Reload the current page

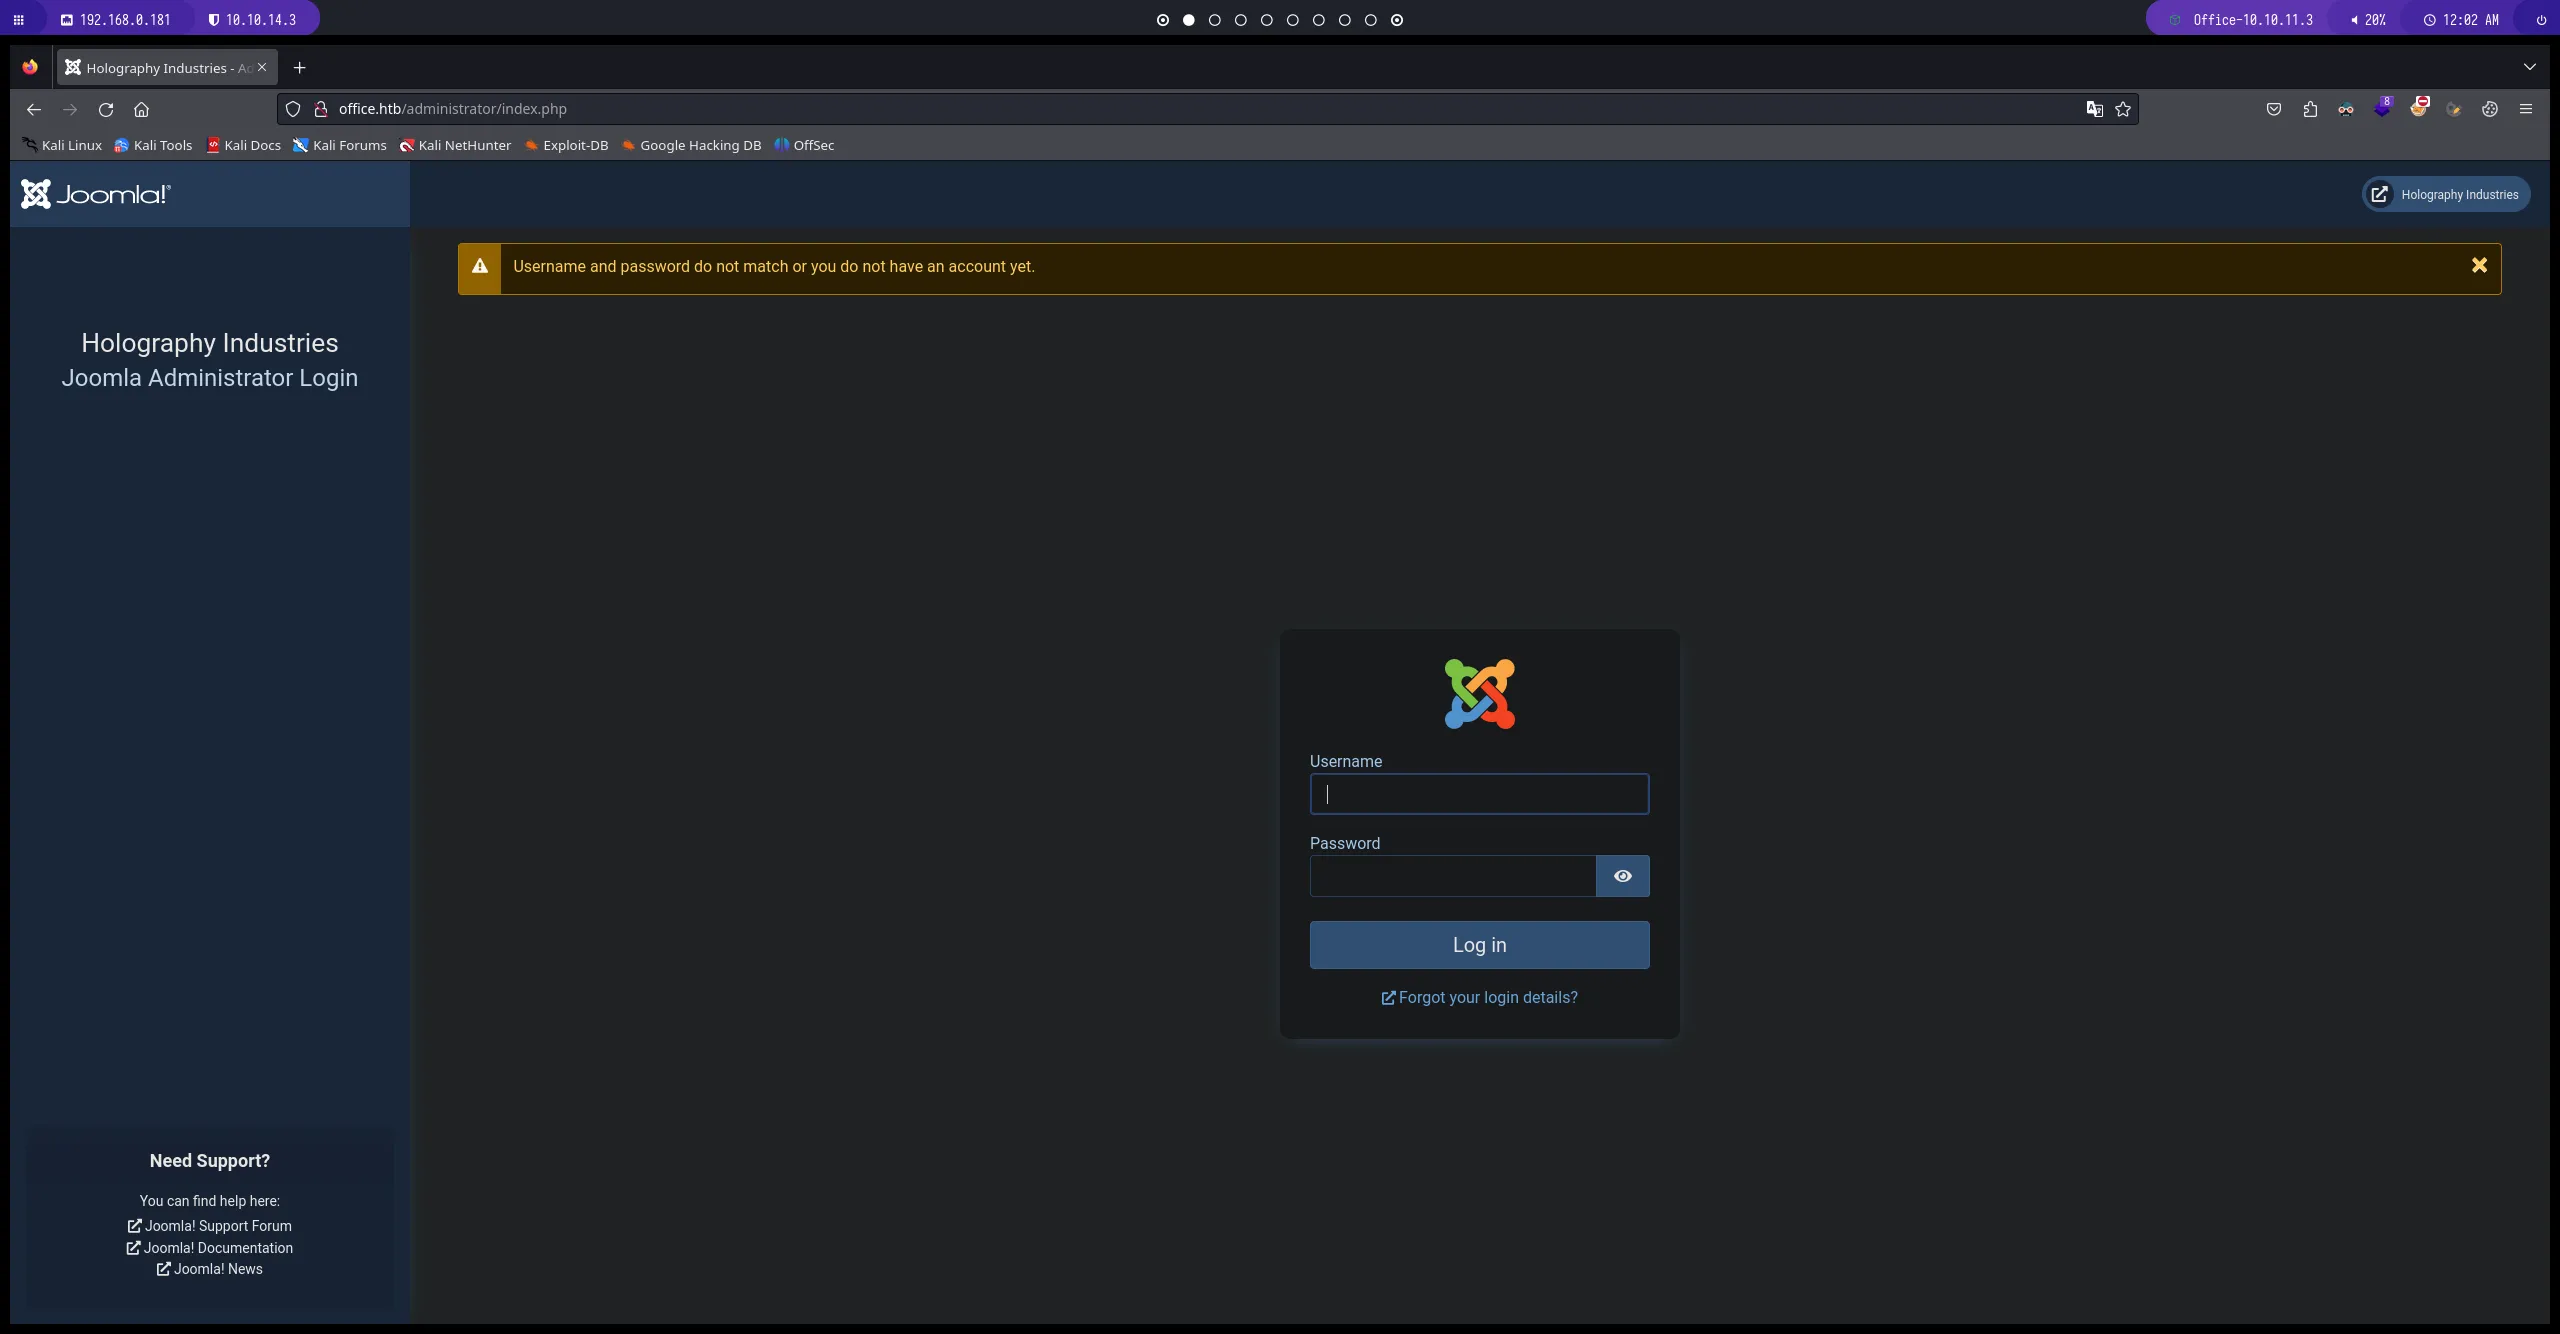tap(106, 109)
